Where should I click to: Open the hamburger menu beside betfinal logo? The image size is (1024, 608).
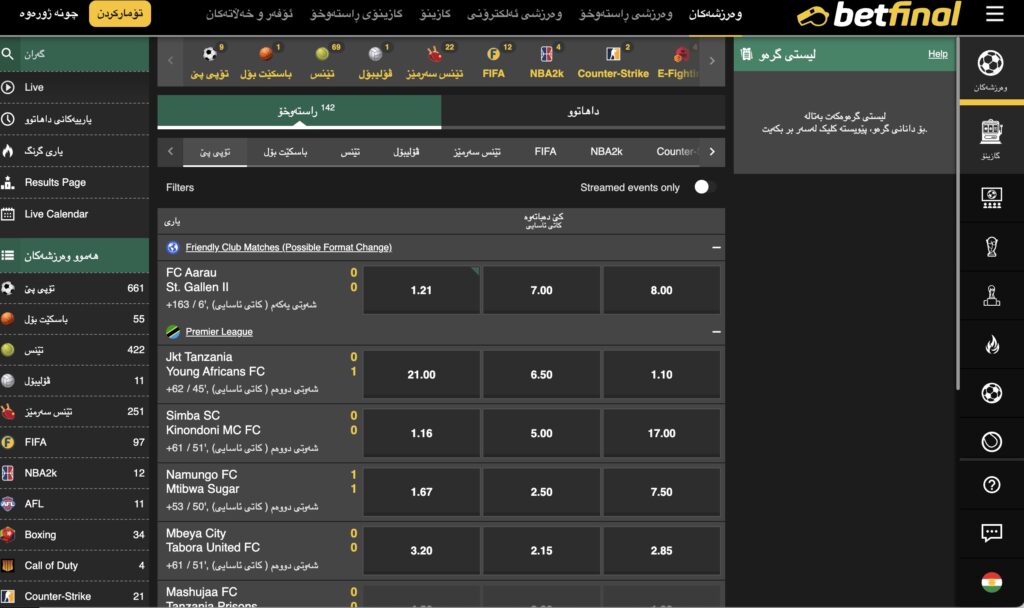[994, 14]
